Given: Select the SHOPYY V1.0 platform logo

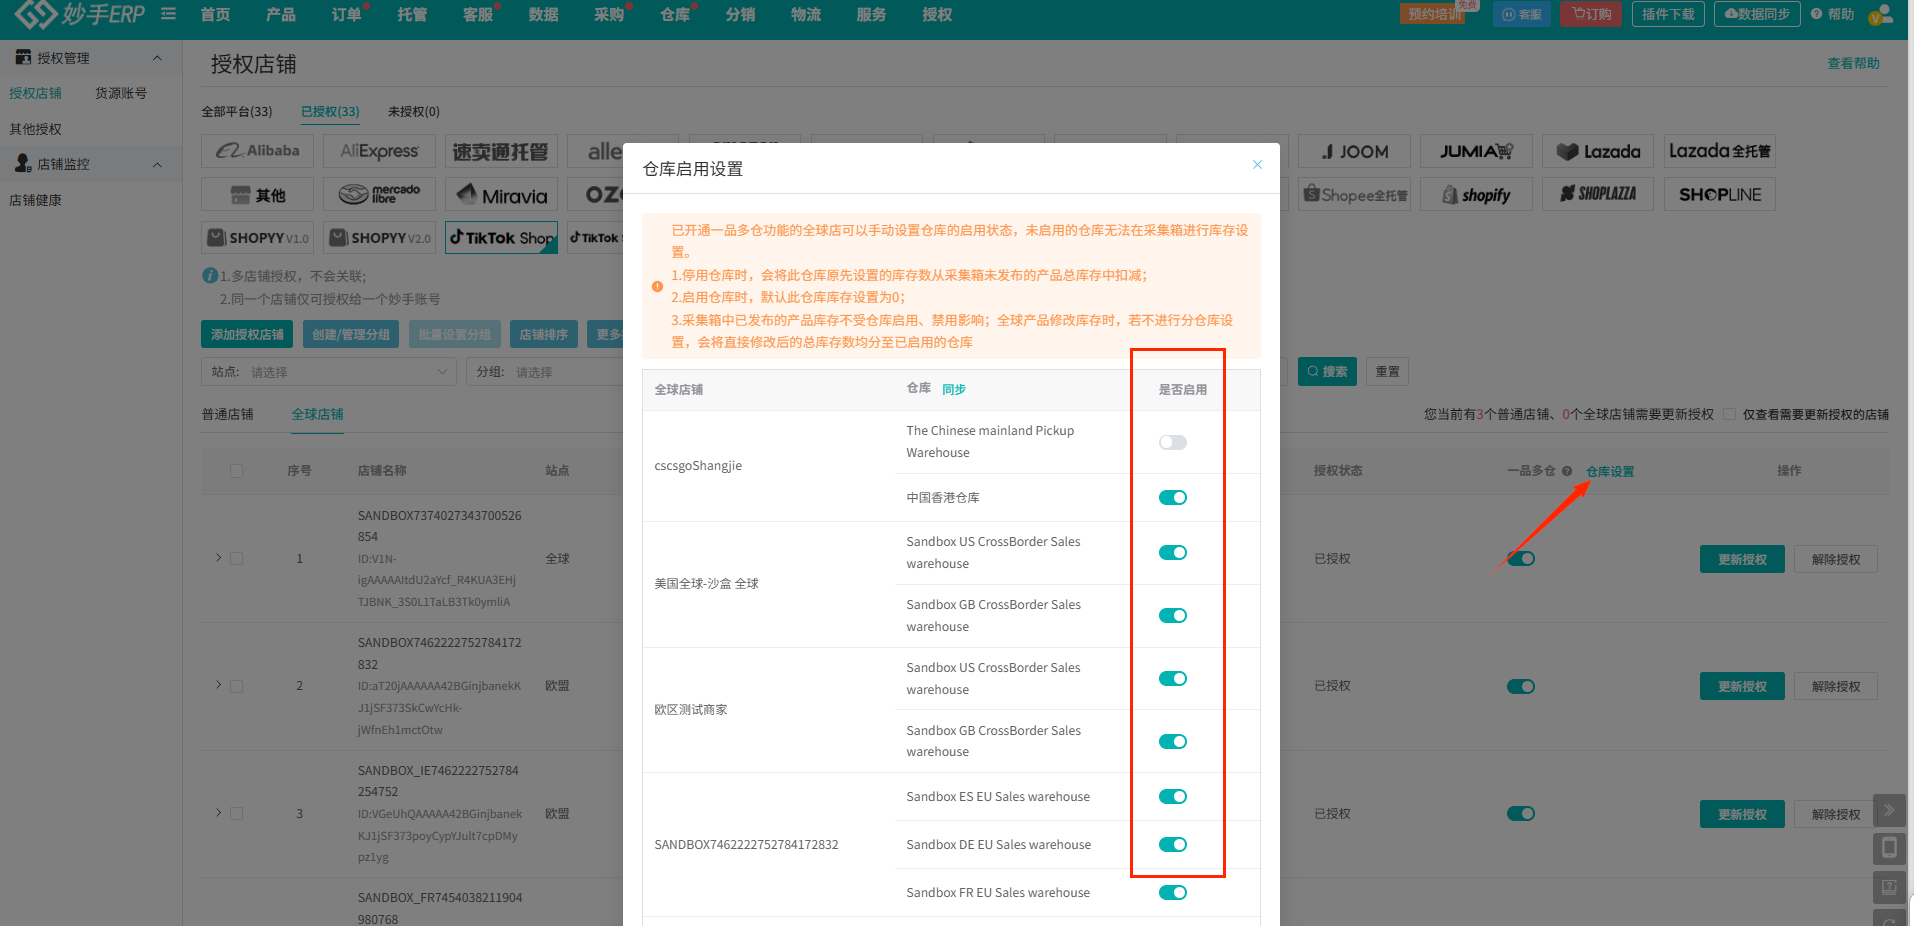Looking at the screenshot, I should (x=258, y=237).
